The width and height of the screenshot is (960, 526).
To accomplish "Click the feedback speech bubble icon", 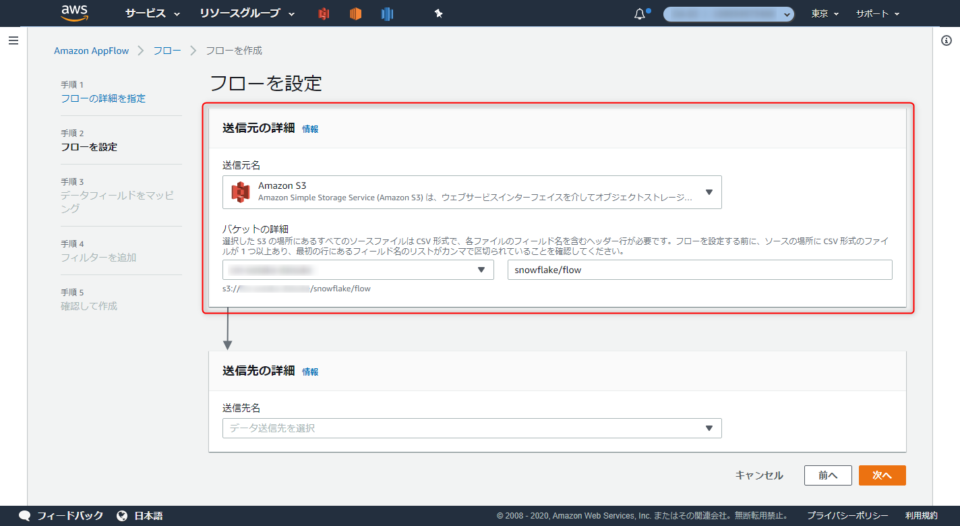I will click(x=24, y=516).
